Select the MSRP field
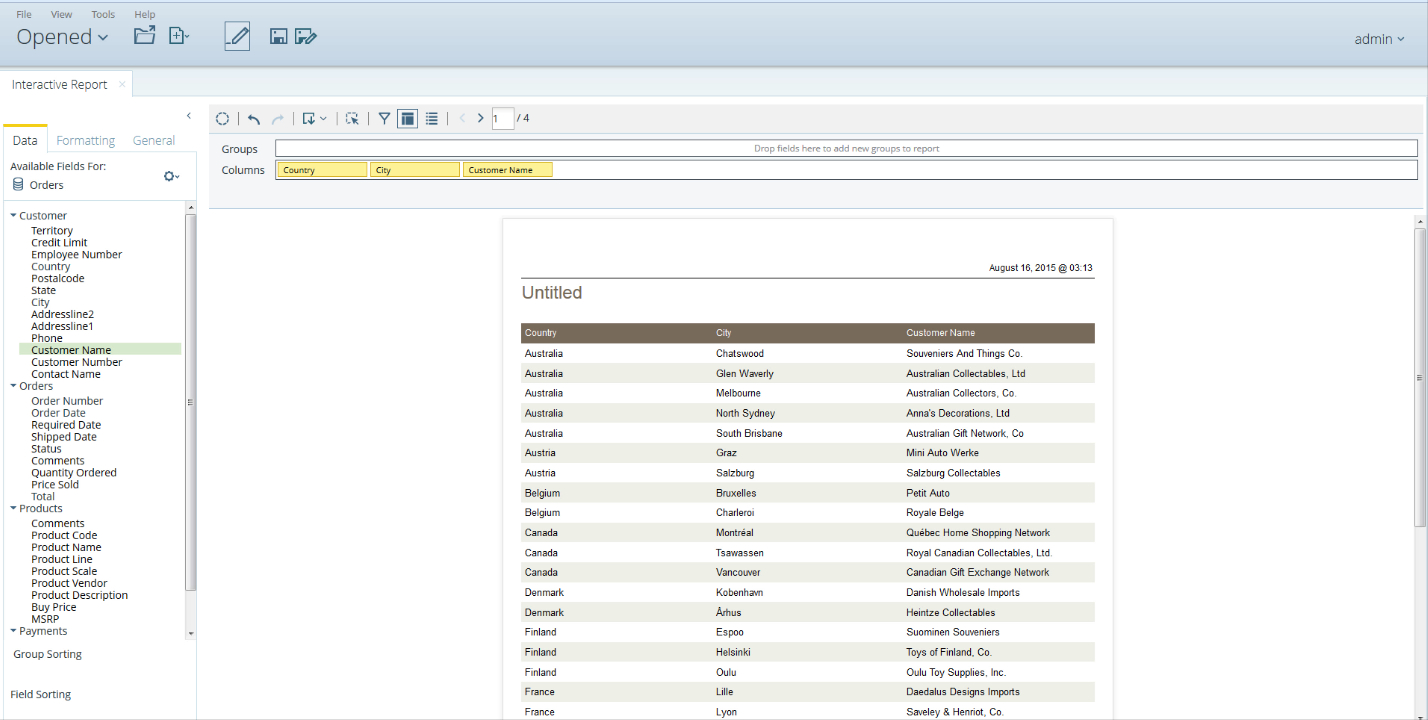Viewport: 1428px width, 720px height. [45, 620]
